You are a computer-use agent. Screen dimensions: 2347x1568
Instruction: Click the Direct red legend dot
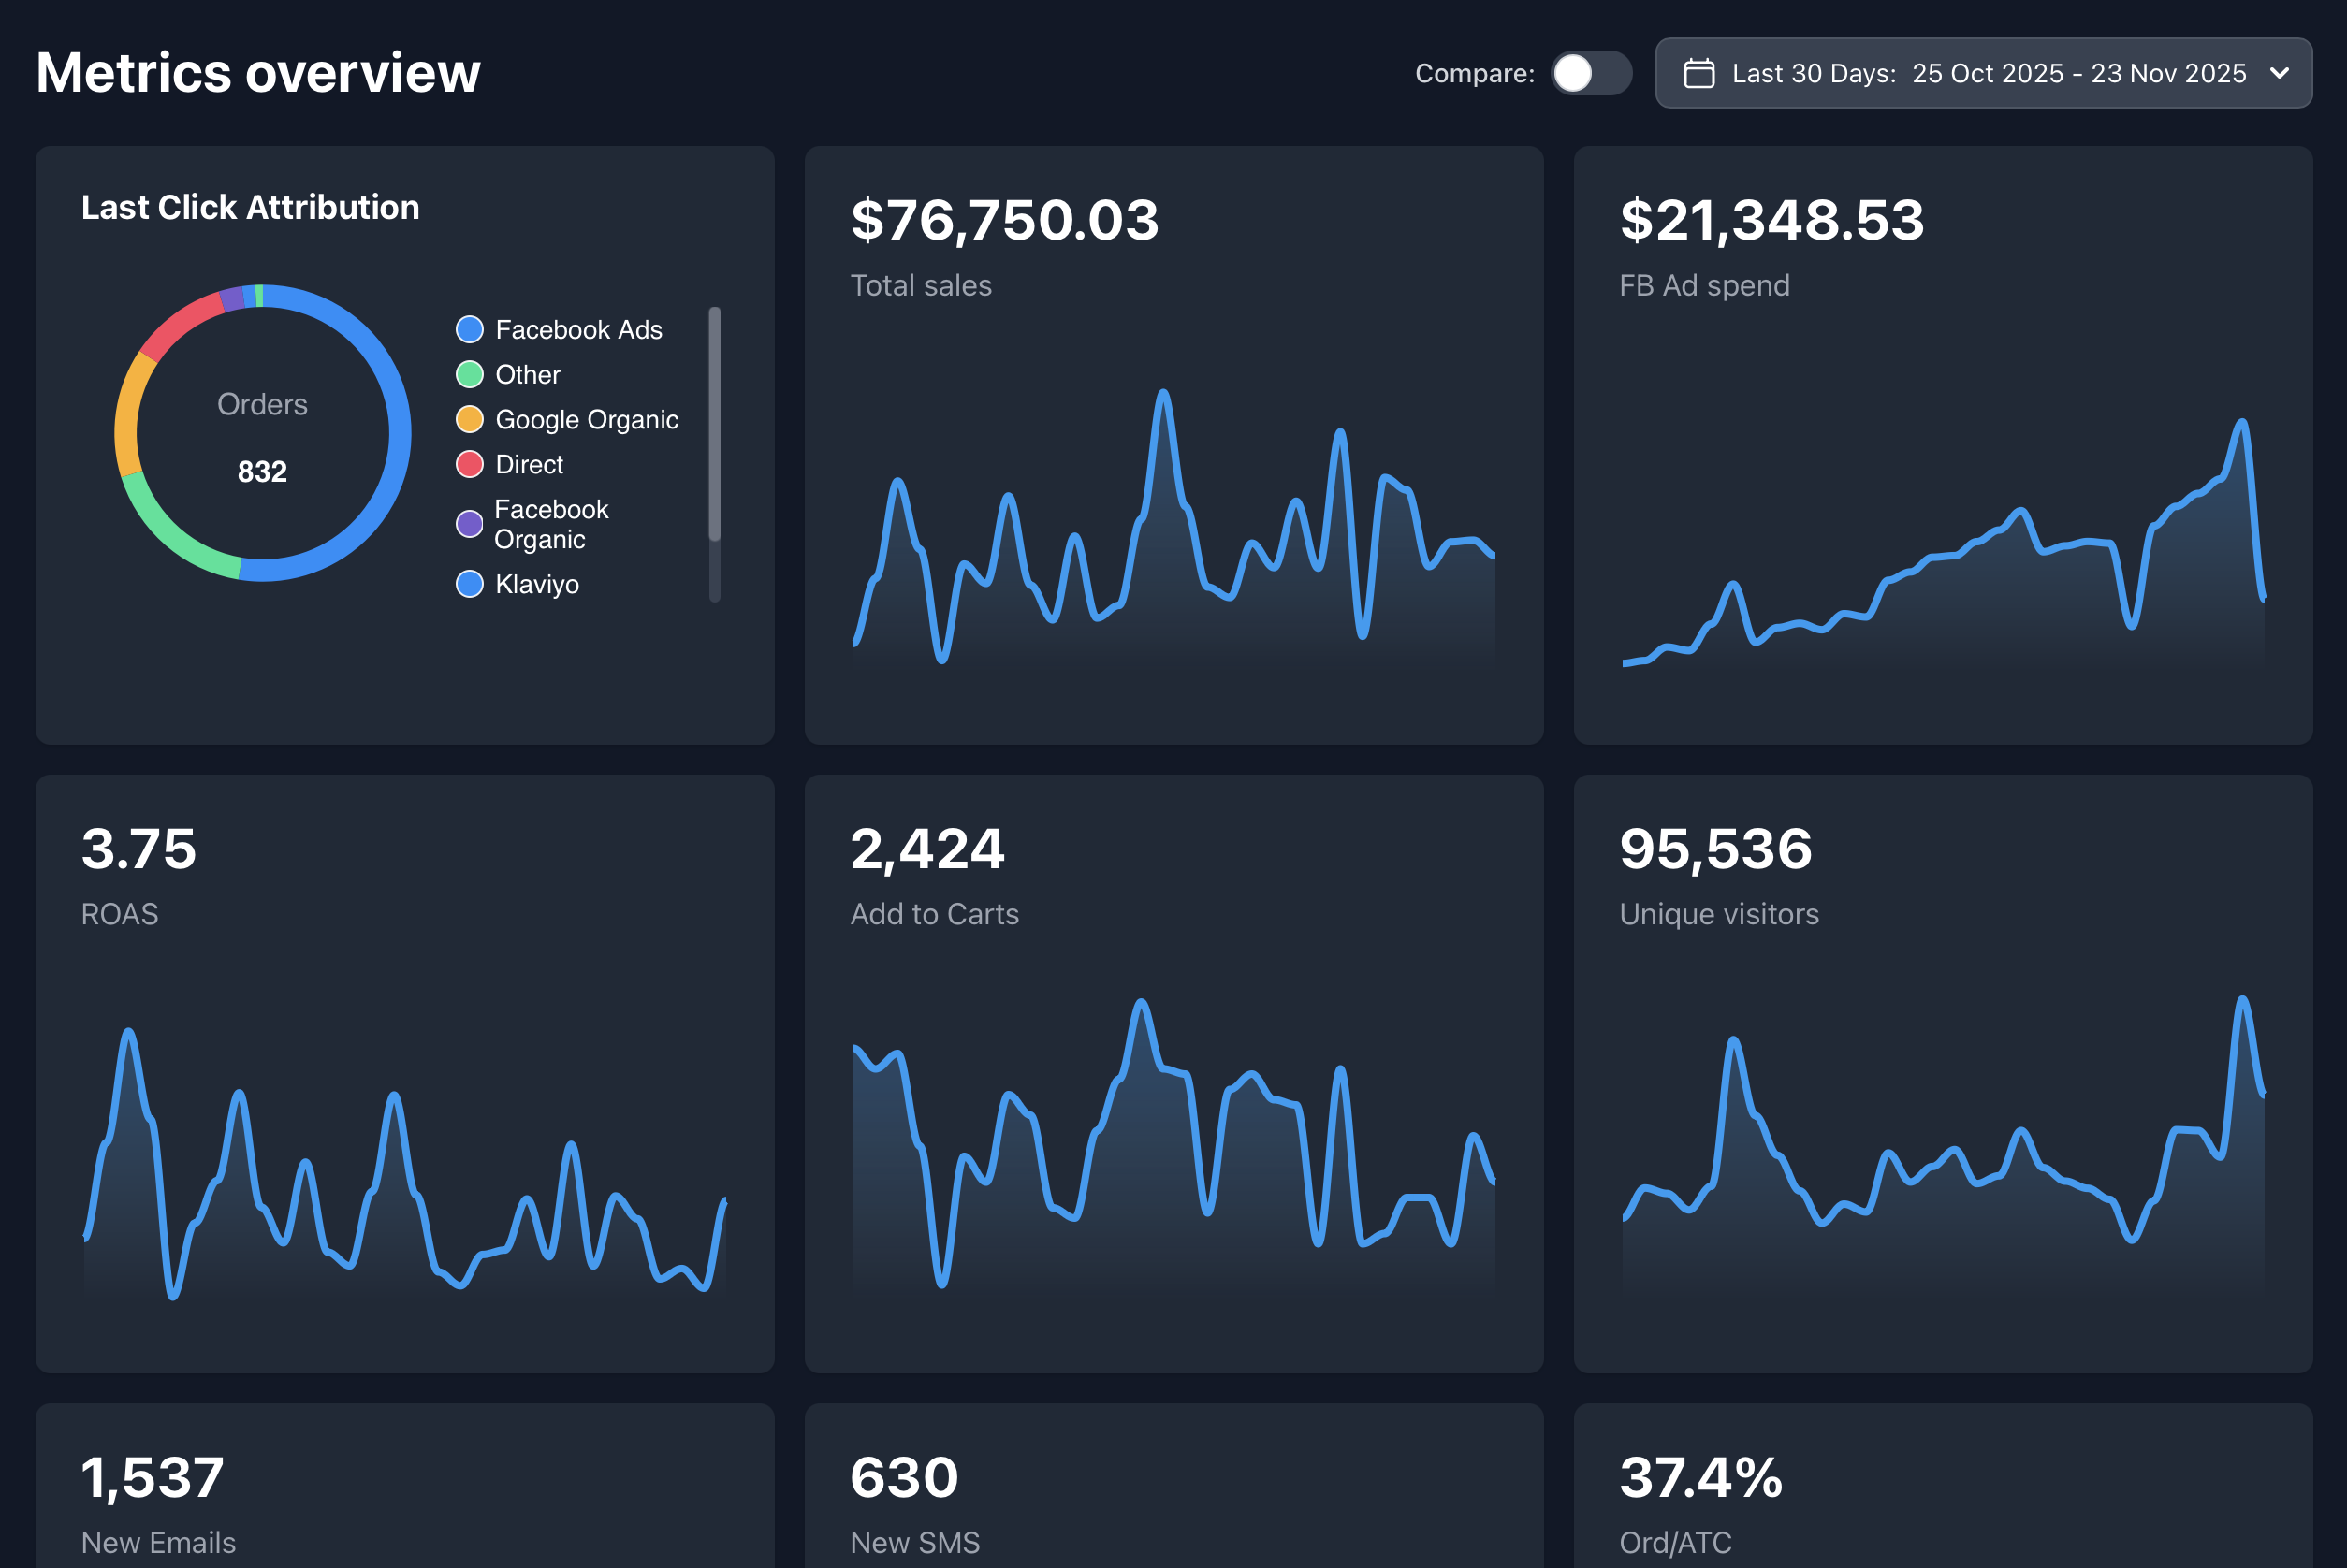(x=469, y=464)
